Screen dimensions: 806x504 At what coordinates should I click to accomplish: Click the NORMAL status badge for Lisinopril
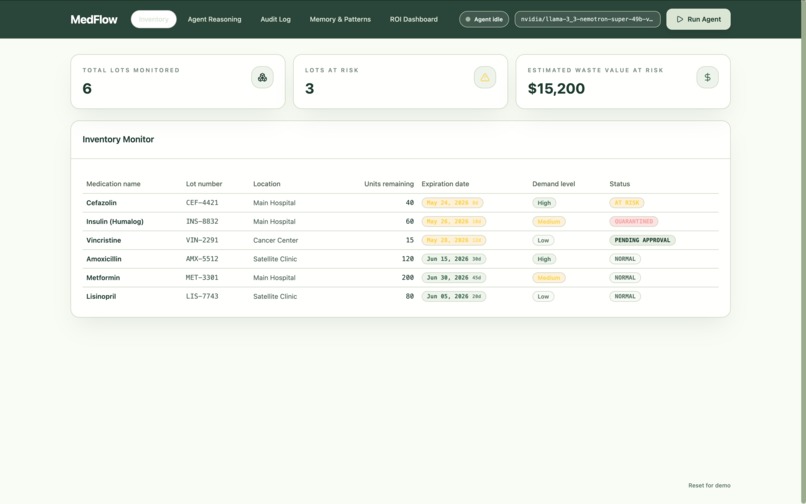pos(625,296)
